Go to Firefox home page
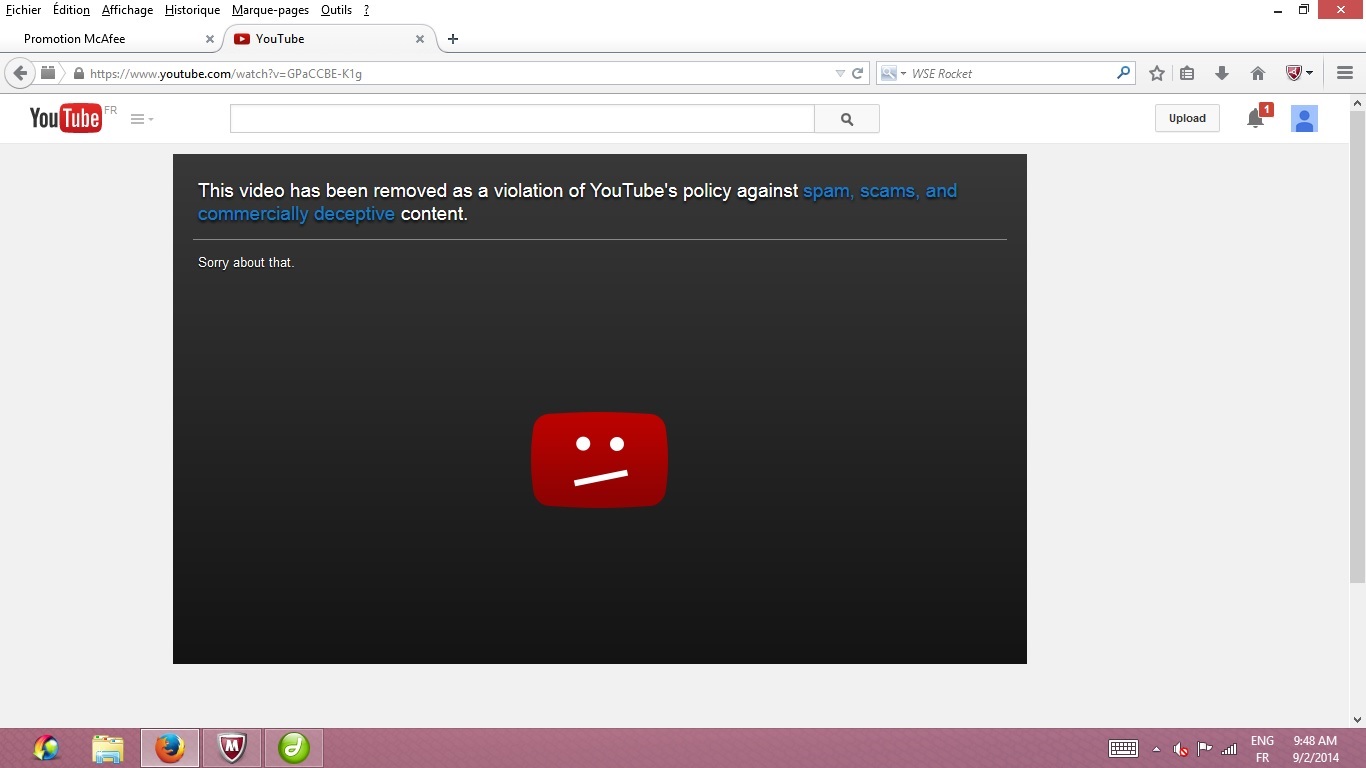 pyautogui.click(x=1258, y=73)
